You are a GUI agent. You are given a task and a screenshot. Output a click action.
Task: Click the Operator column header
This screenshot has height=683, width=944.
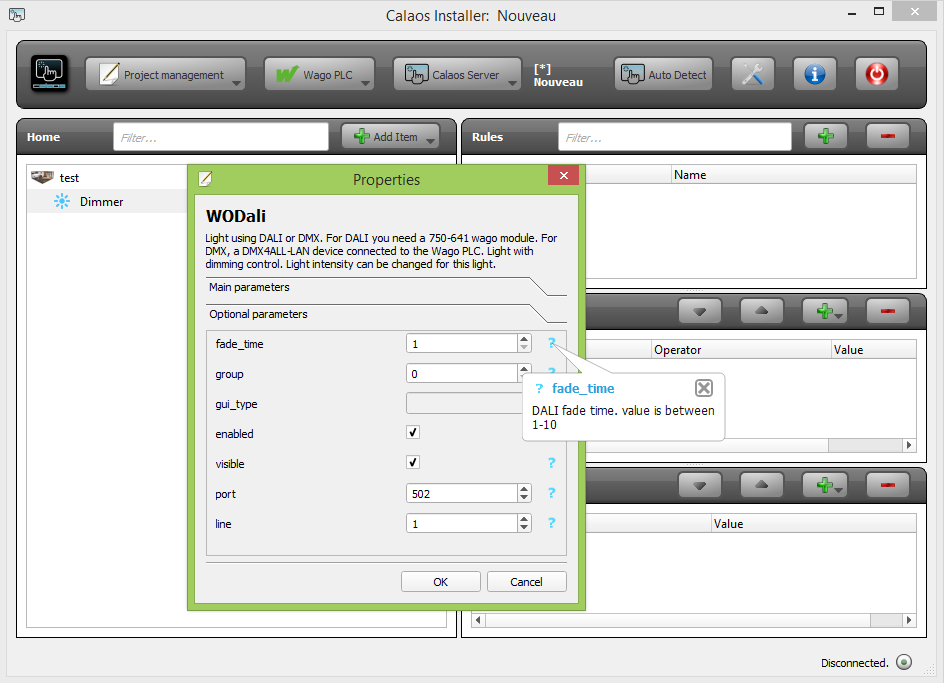pyautogui.click(x=741, y=350)
